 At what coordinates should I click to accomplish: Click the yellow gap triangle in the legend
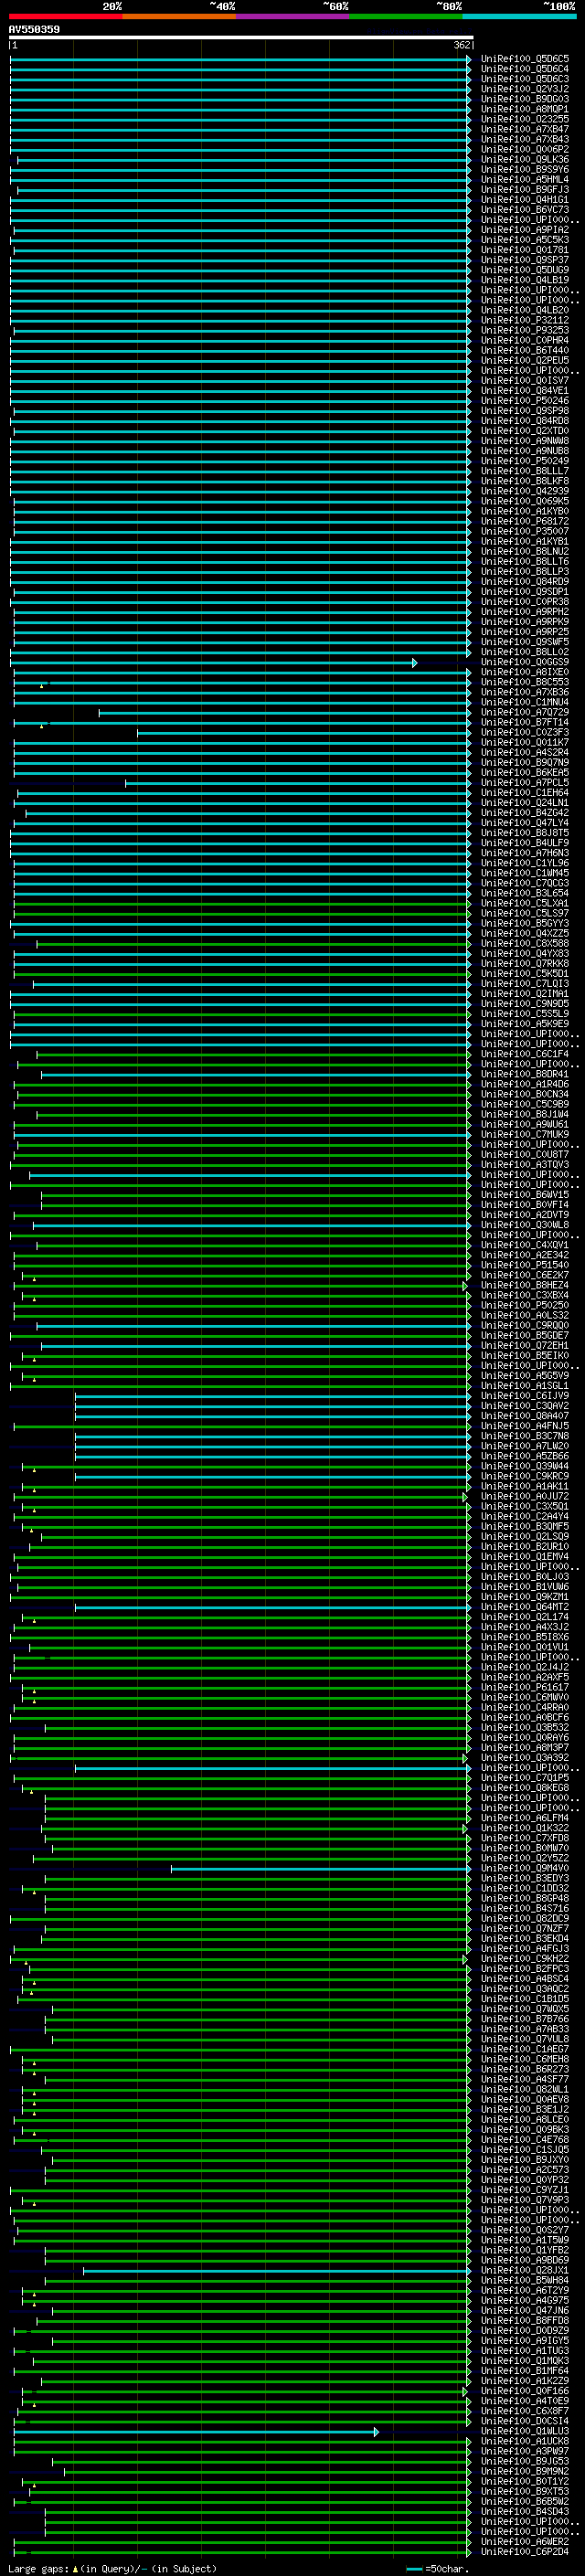75,2569
